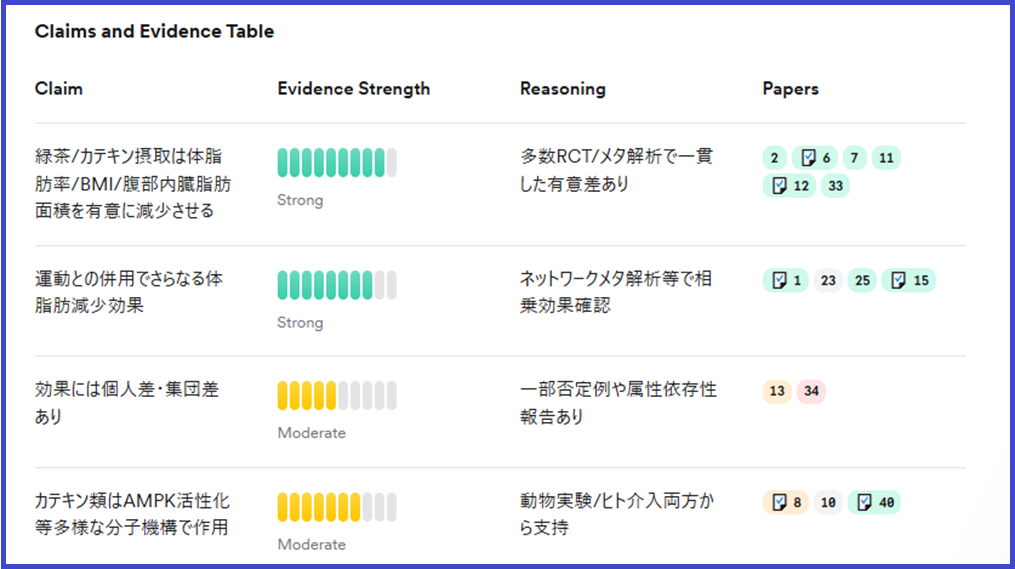Click paper reference 33
This screenshot has width=1015, height=569.
(835, 185)
